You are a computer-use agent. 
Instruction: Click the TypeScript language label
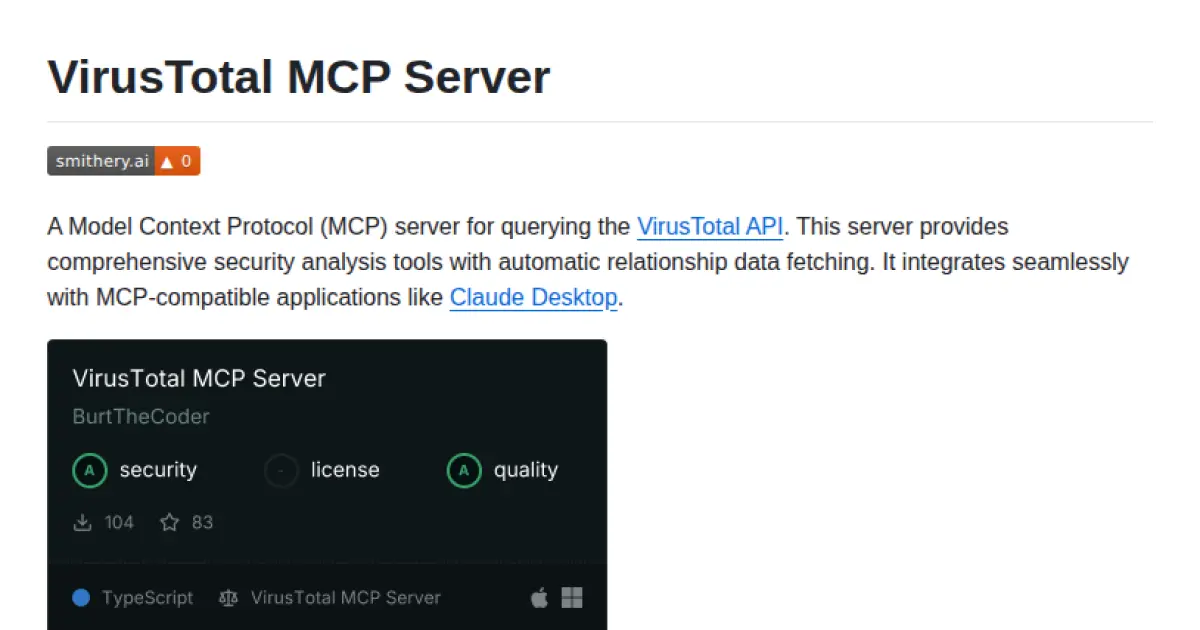point(147,597)
